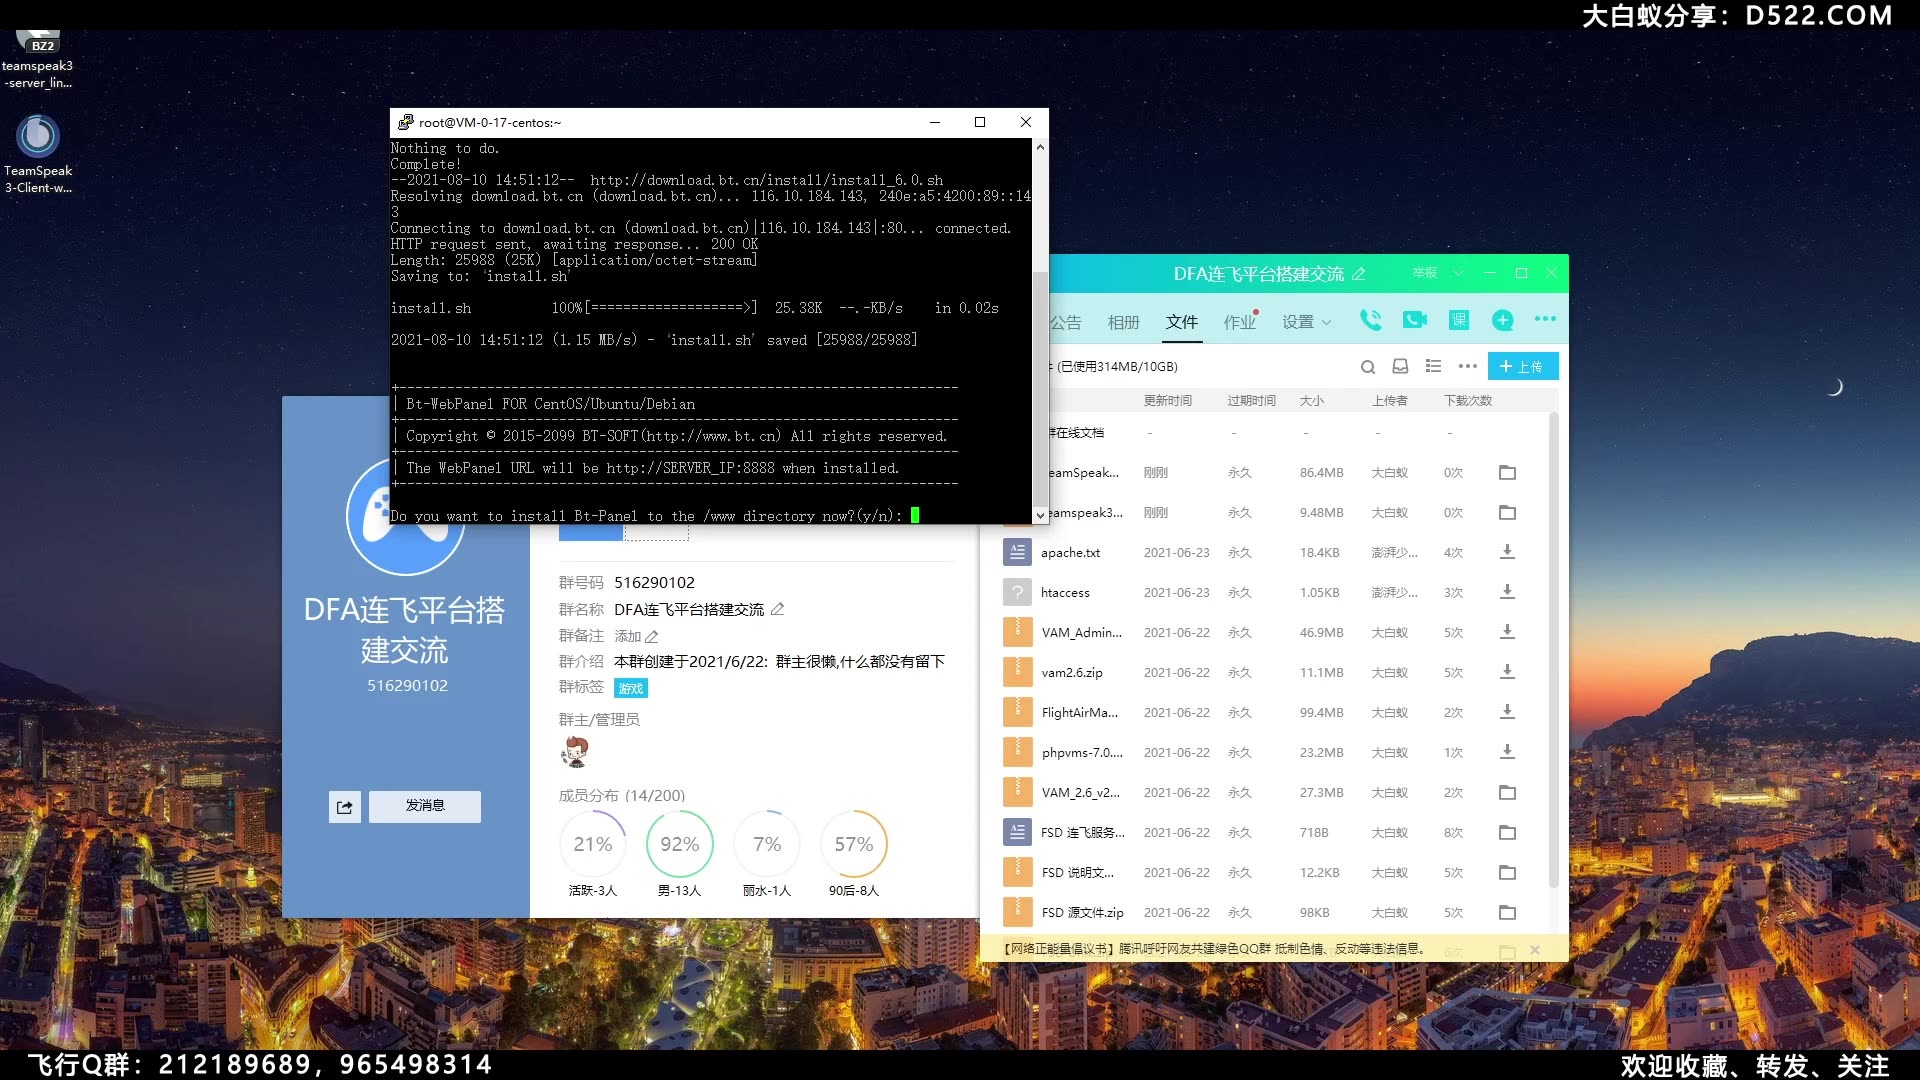Expand the 设置 dropdown menu

[x=1306, y=322]
